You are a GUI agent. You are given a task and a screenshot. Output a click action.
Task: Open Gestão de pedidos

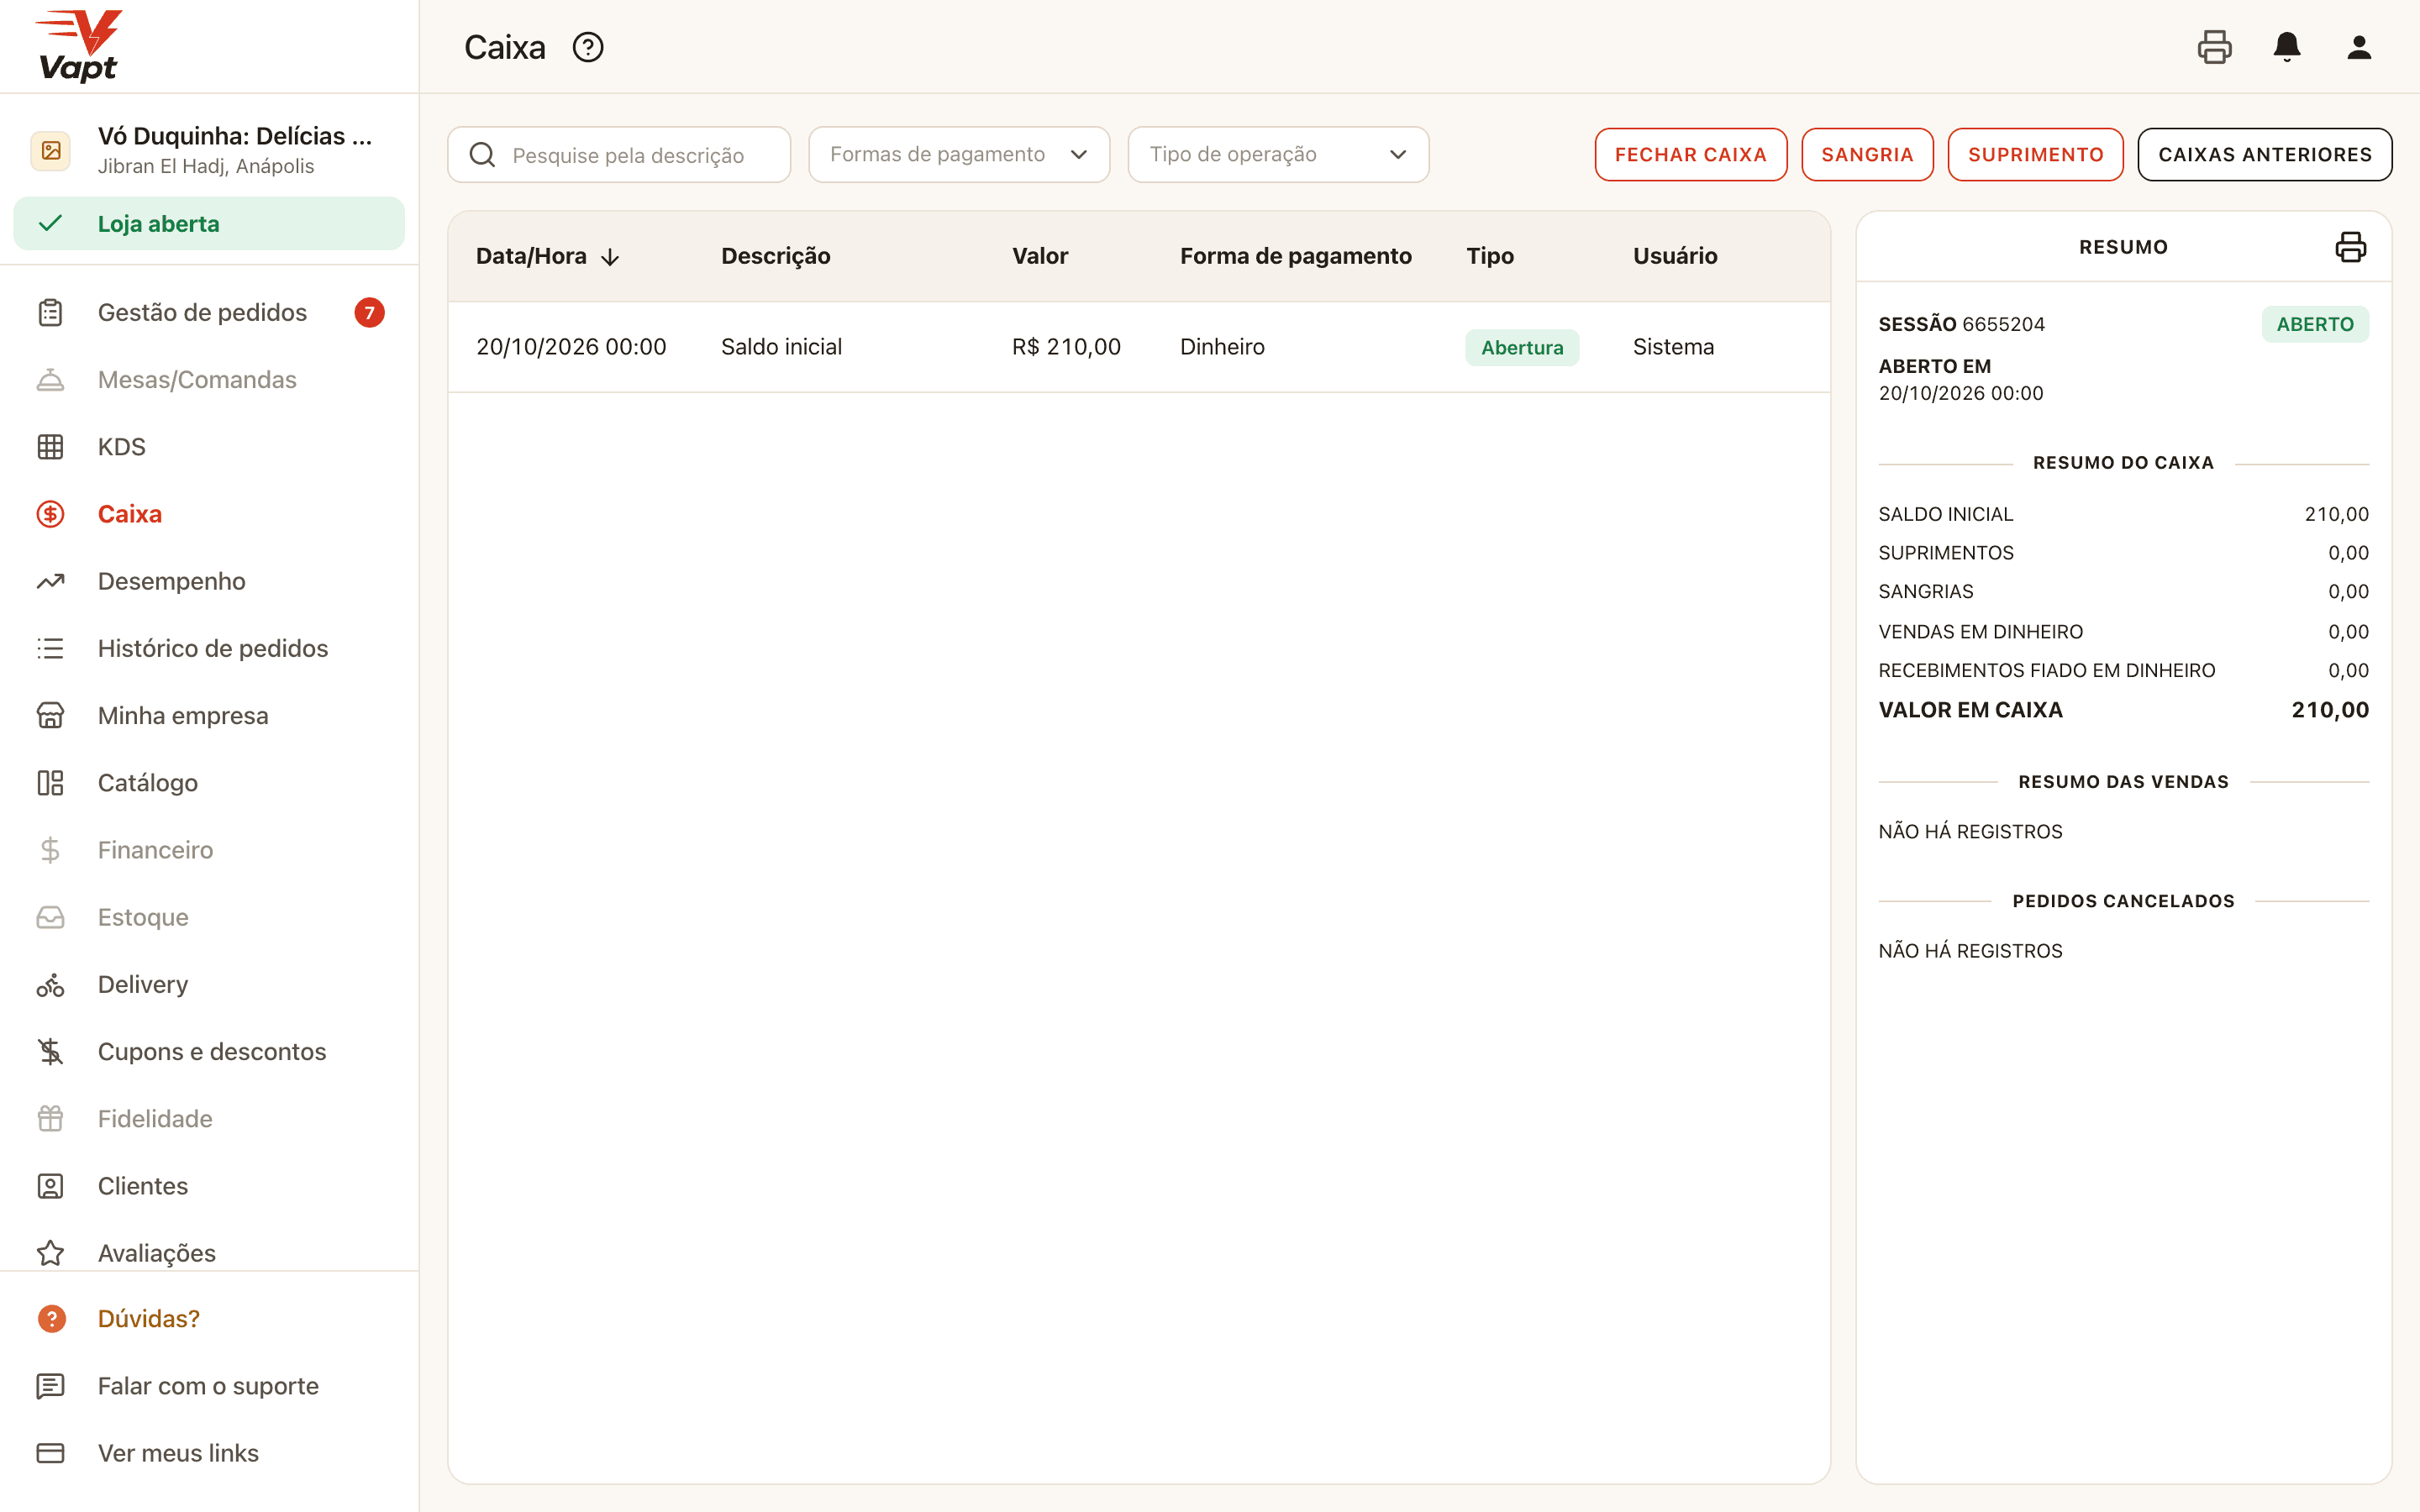coord(202,312)
